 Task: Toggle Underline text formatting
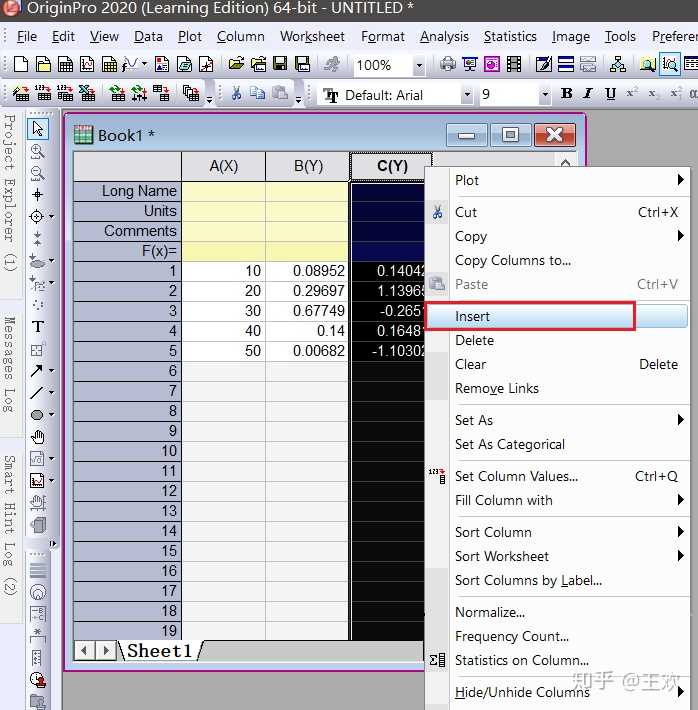[610, 94]
